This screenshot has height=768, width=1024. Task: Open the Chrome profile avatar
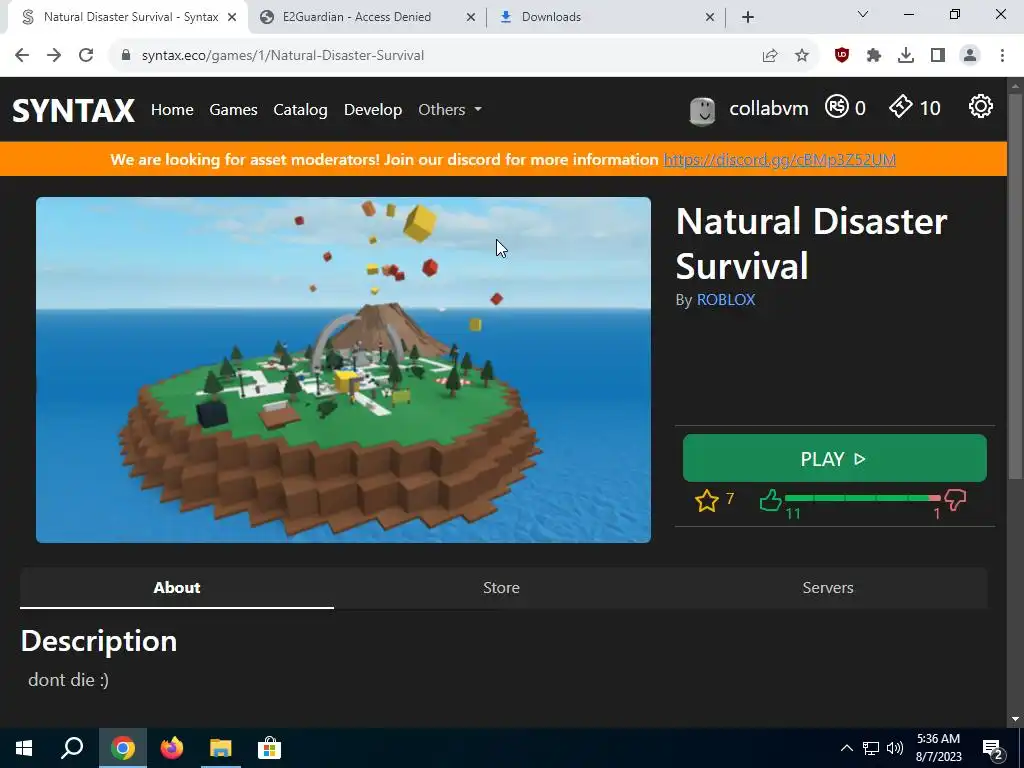pyautogui.click(x=970, y=56)
